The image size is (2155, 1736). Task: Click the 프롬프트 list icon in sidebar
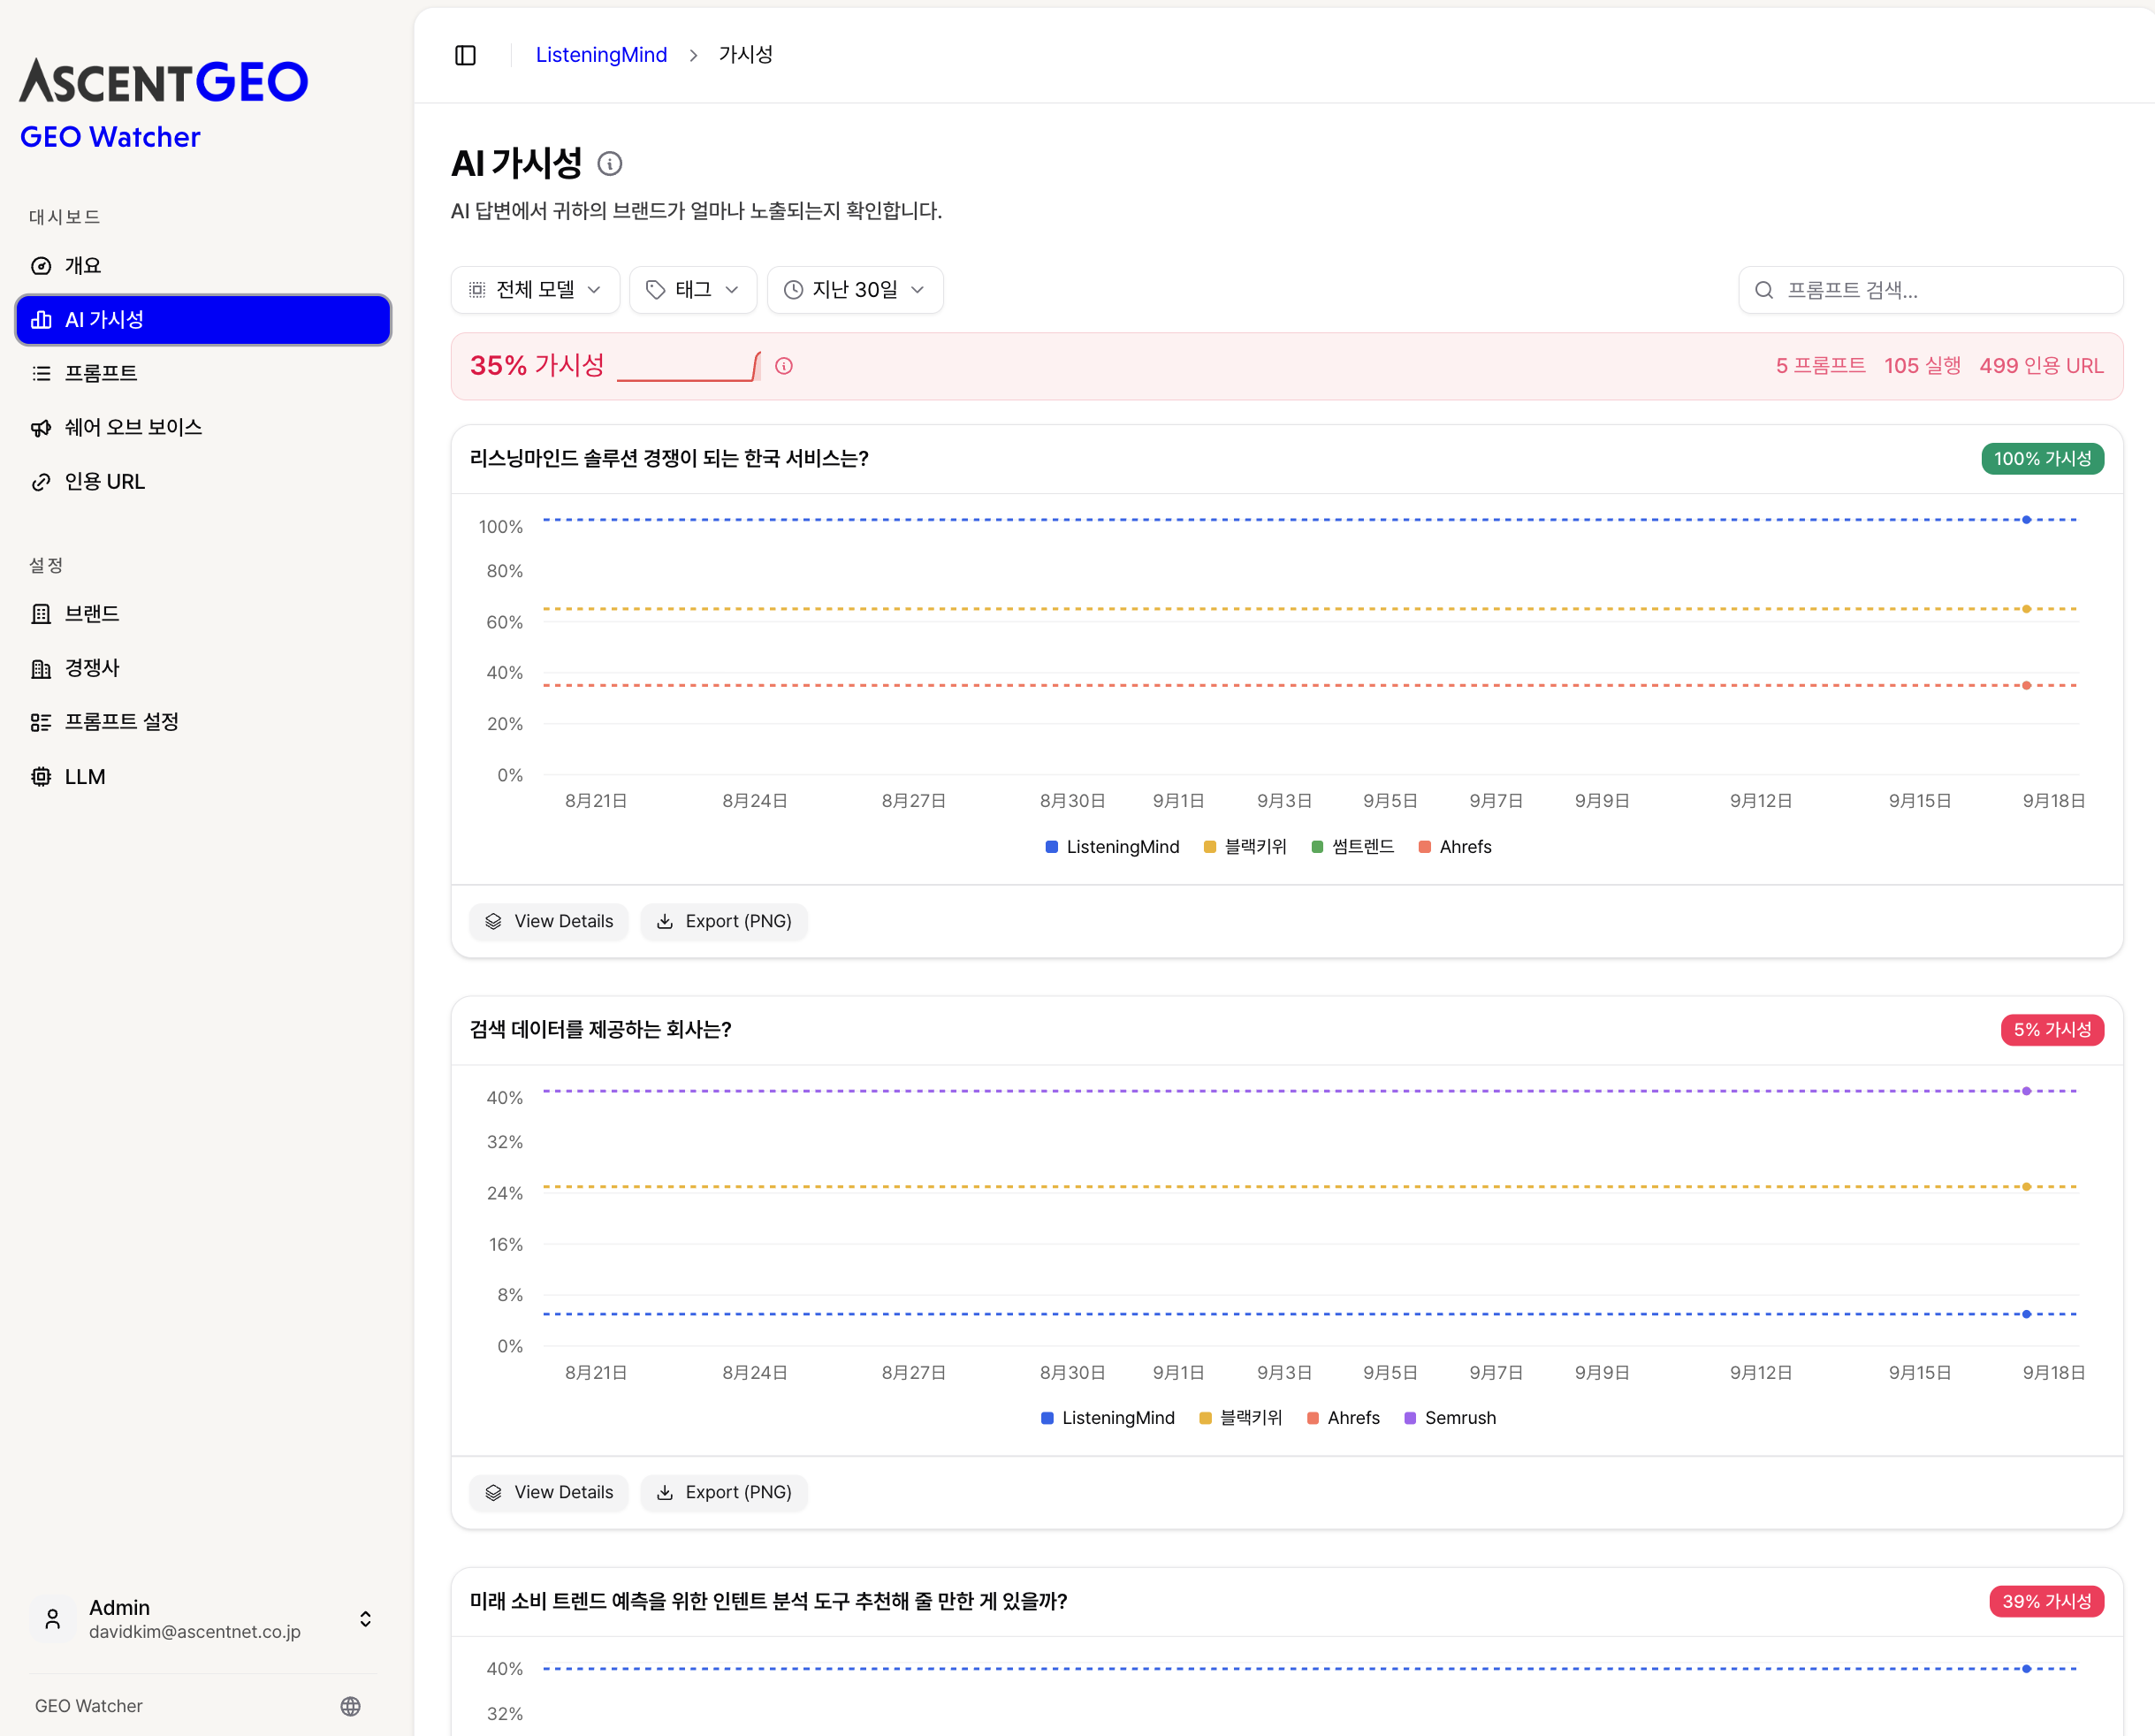tap(41, 373)
